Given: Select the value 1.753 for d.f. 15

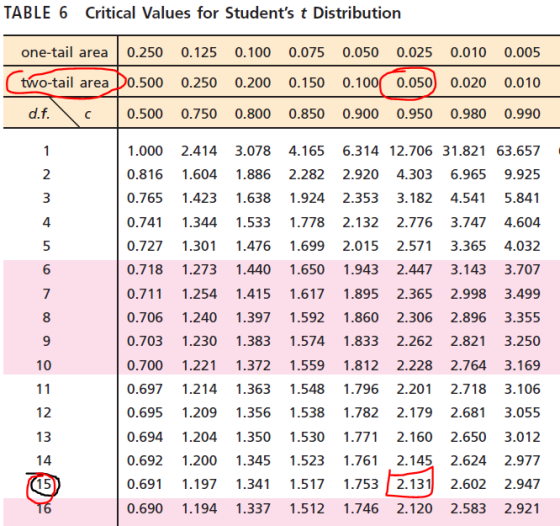Looking at the screenshot, I should 360,484.
